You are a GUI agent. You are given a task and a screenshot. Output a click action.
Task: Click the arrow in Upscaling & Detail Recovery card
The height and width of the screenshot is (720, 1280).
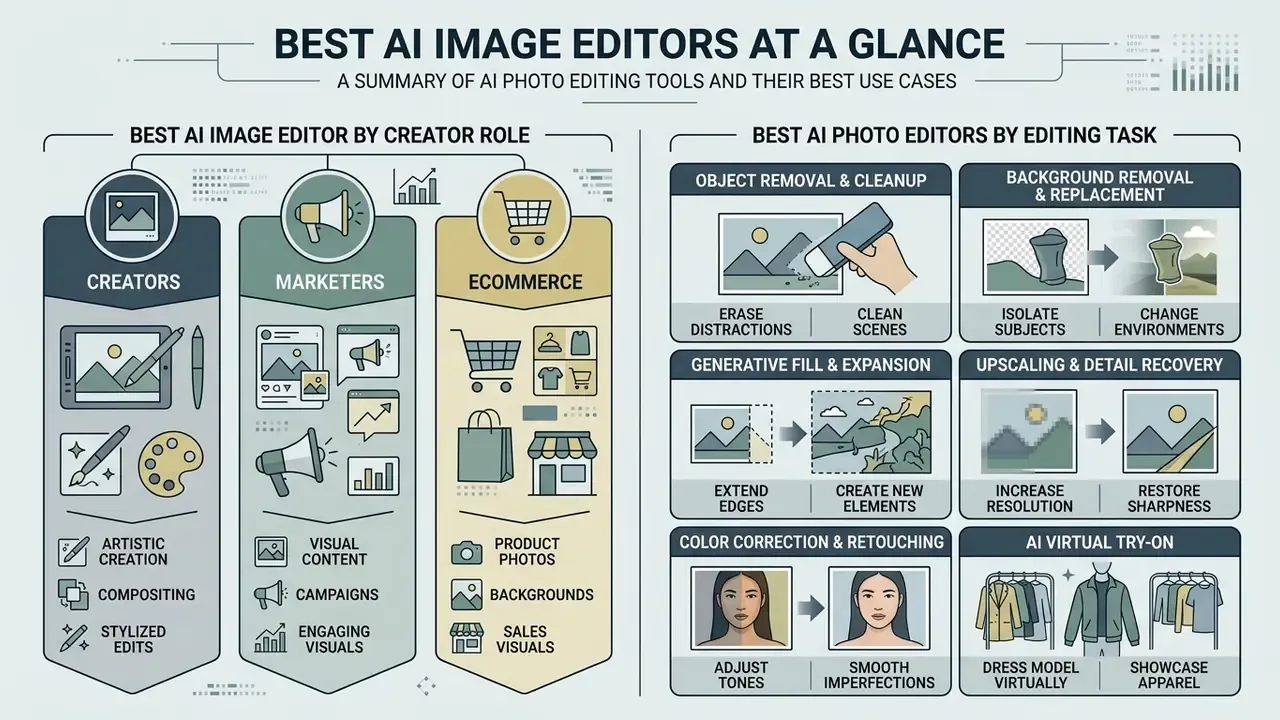(x=1102, y=432)
